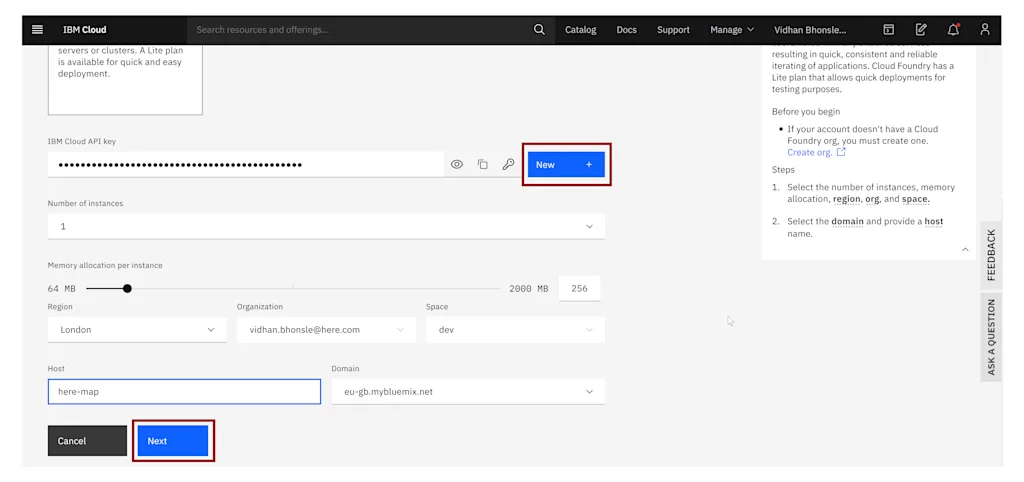Open the Space dropdown showing dev
1024x482 pixels.
point(515,330)
